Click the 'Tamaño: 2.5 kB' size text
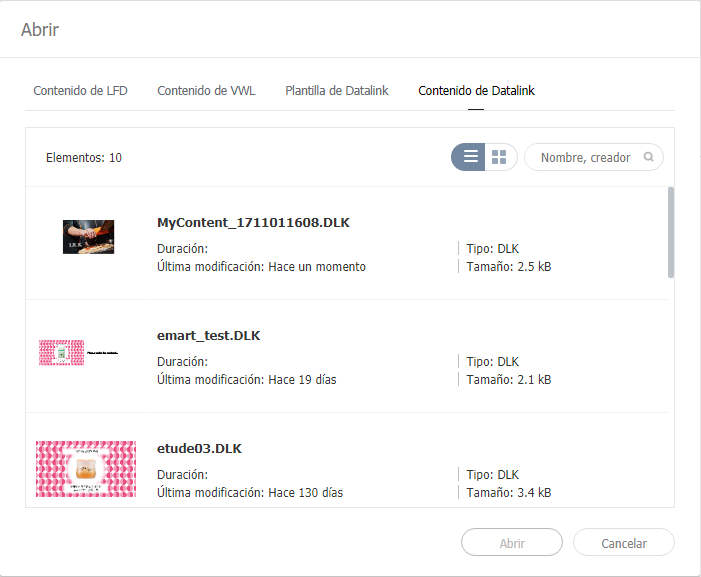Screen dimensions: 701x577 [508, 267]
